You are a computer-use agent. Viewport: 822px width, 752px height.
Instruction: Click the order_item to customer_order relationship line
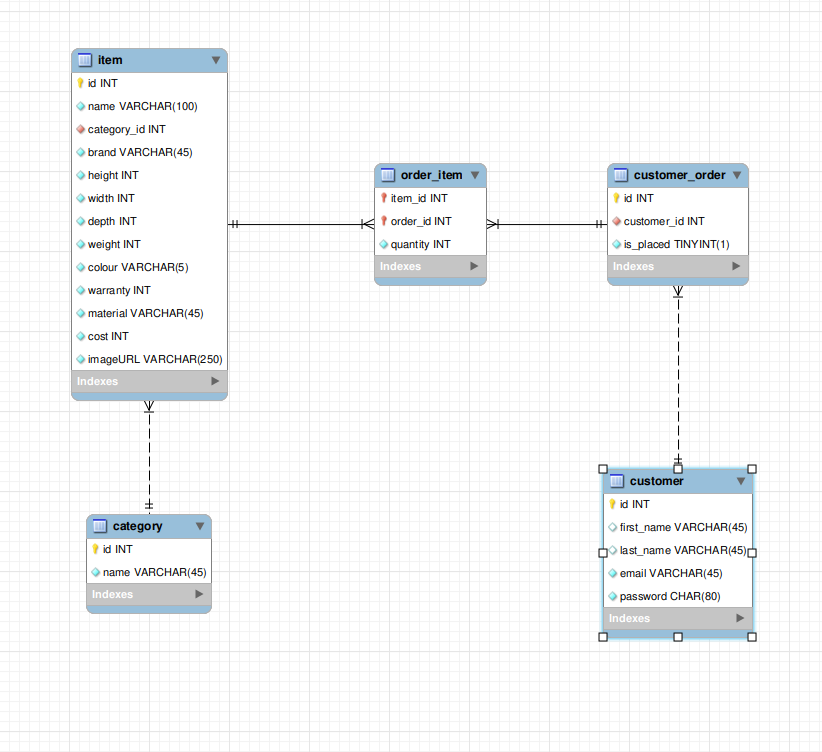[547, 224]
